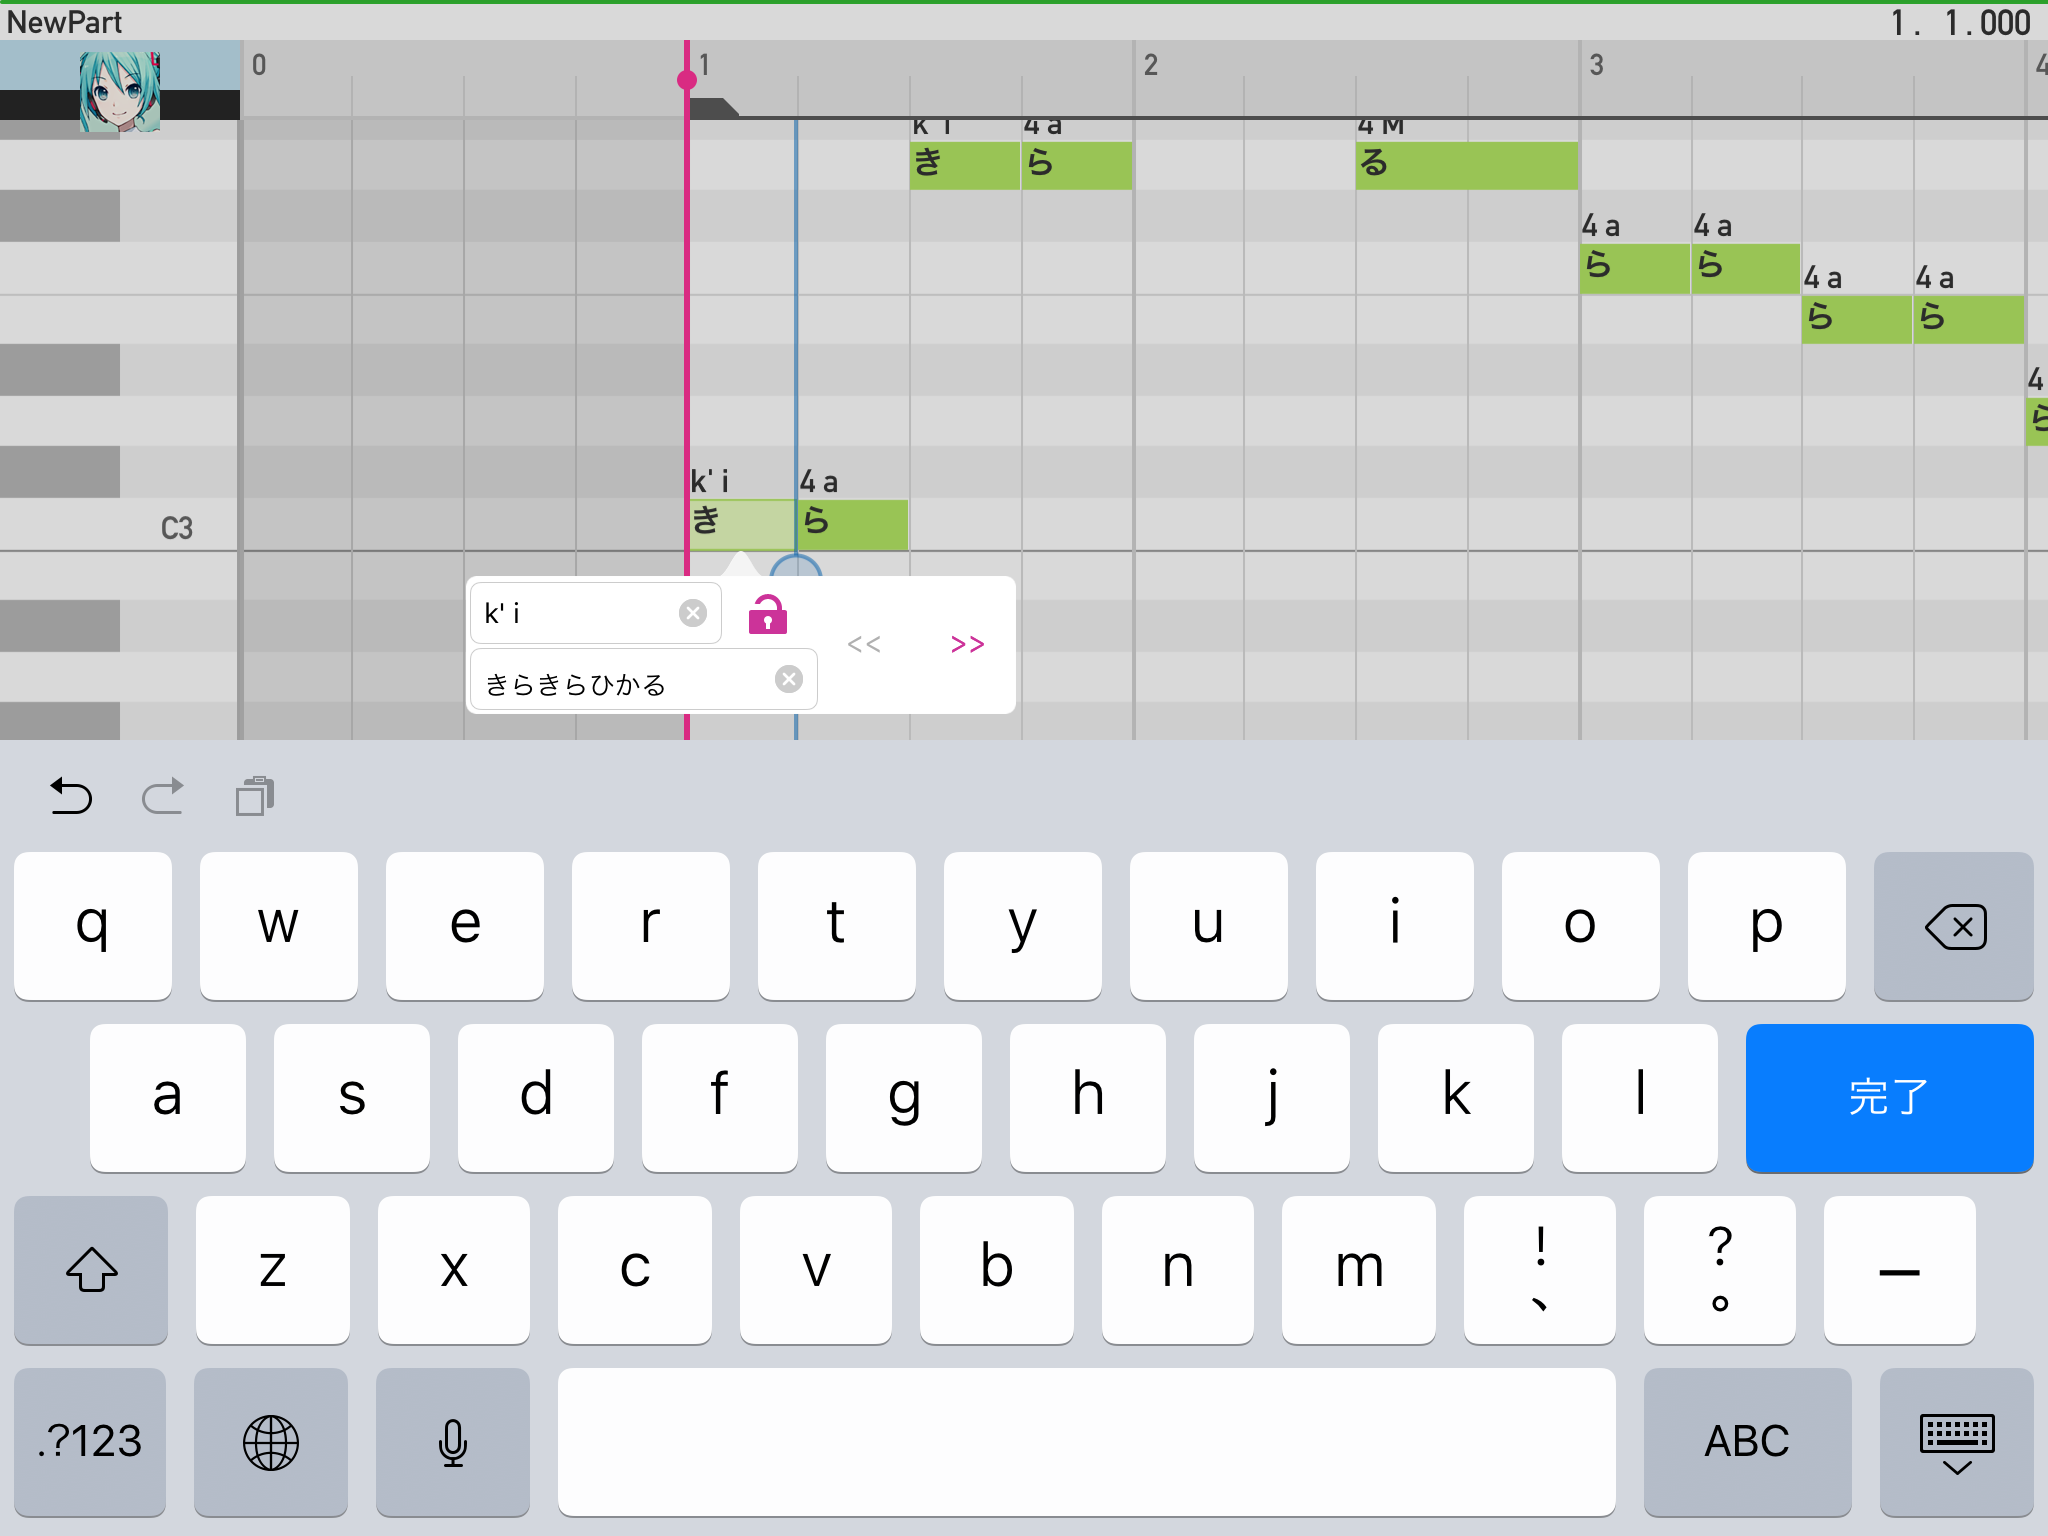
Task: Switch to the .?123 symbols keyboard
Action: point(90,1442)
